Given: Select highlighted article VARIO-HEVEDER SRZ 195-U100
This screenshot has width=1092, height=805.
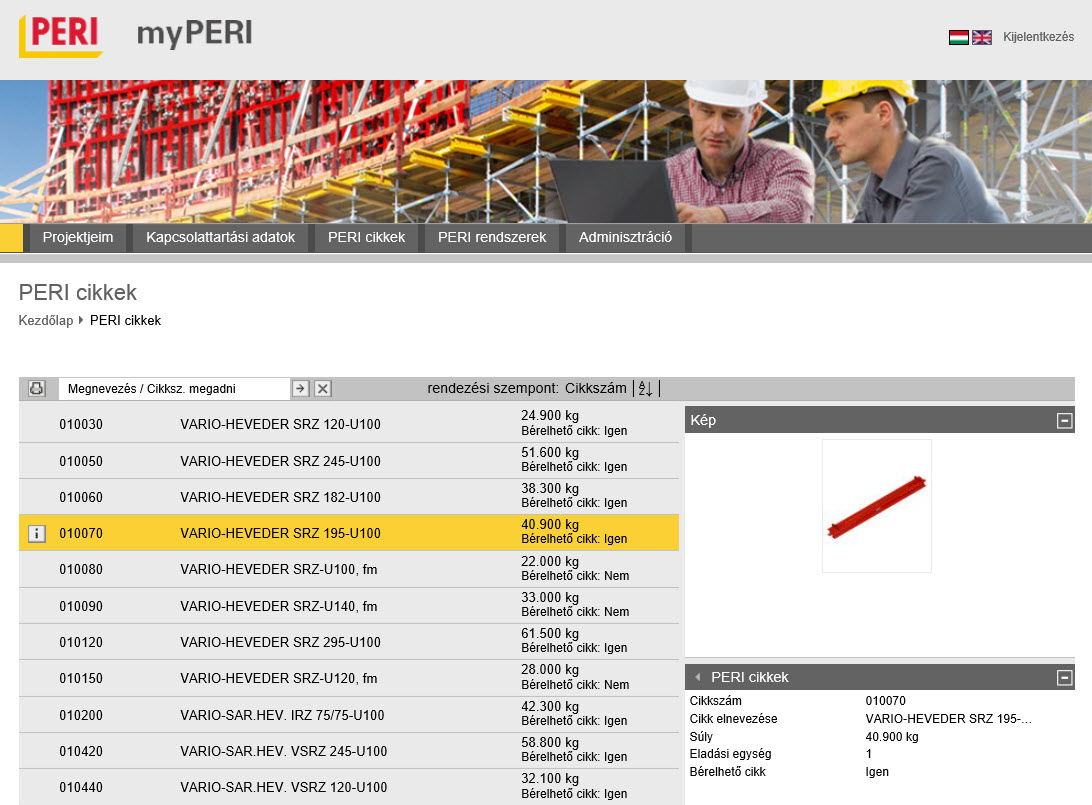Looking at the screenshot, I should tap(349, 533).
